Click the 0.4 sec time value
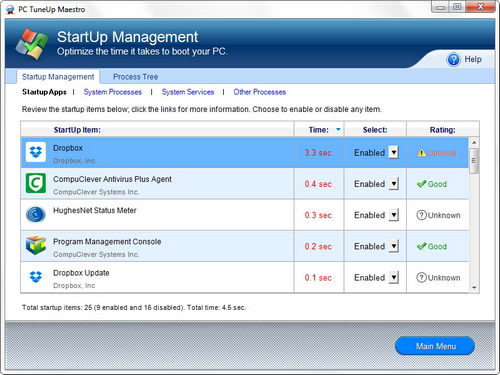The height and width of the screenshot is (375, 500). tap(318, 184)
